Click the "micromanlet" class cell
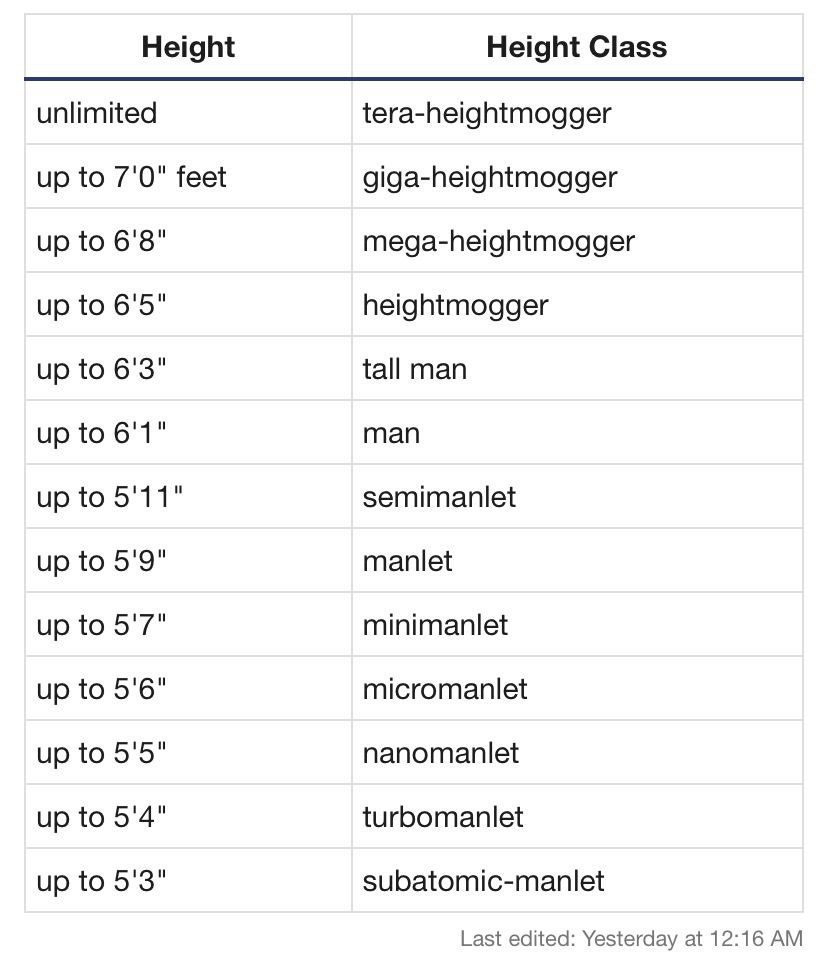 coord(446,689)
